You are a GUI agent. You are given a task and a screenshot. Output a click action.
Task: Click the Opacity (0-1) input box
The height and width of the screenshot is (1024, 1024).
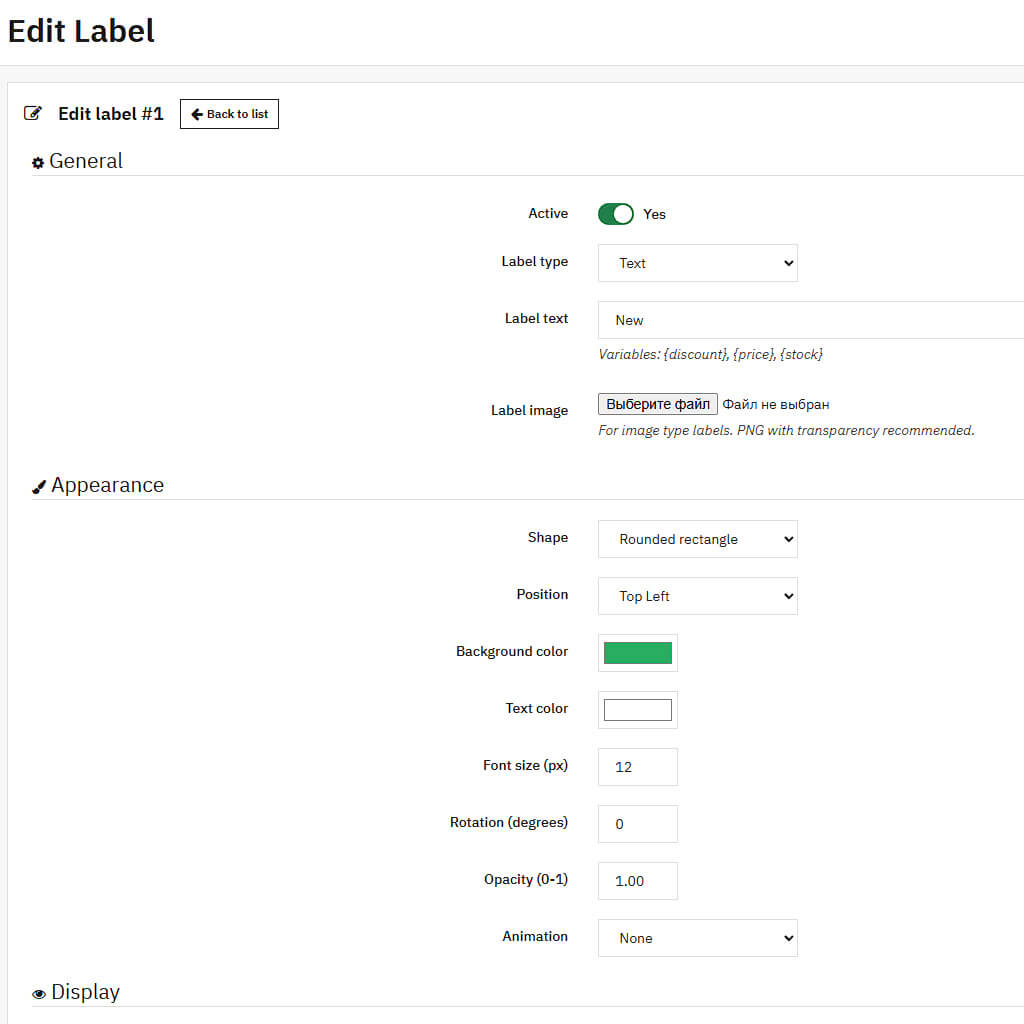637,881
